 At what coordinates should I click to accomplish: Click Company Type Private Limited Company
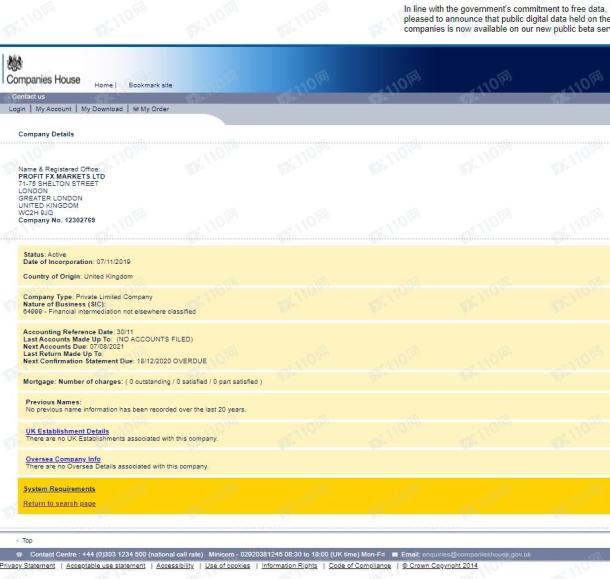tap(88, 297)
